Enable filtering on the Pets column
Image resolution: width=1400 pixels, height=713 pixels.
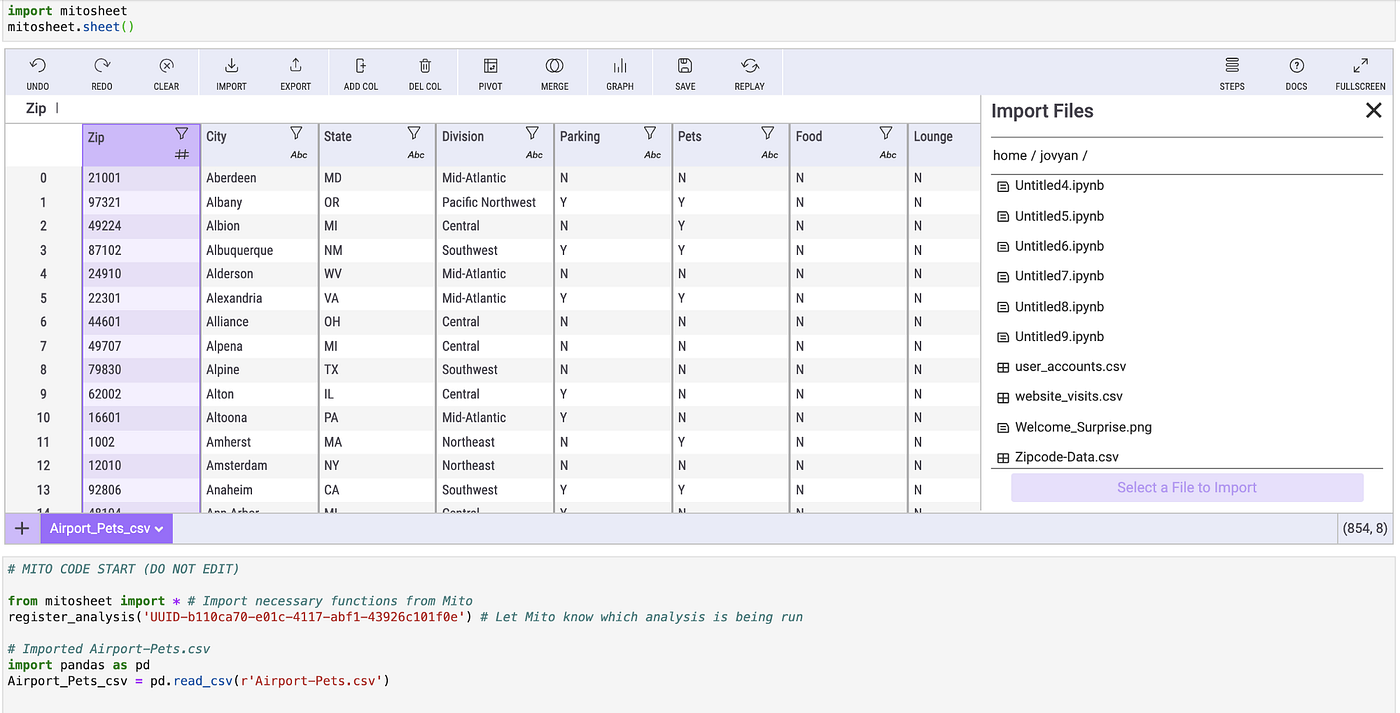point(769,132)
